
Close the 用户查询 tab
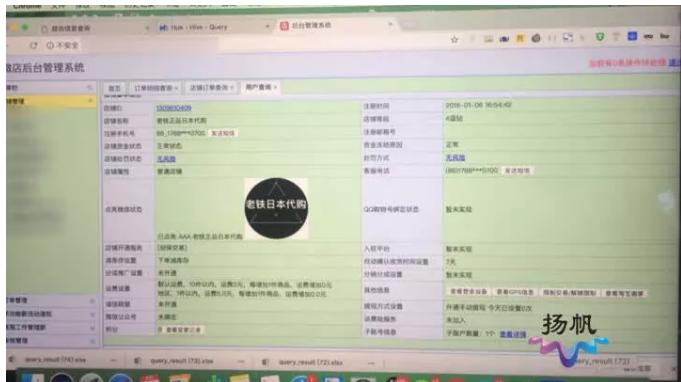pos(274,87)
